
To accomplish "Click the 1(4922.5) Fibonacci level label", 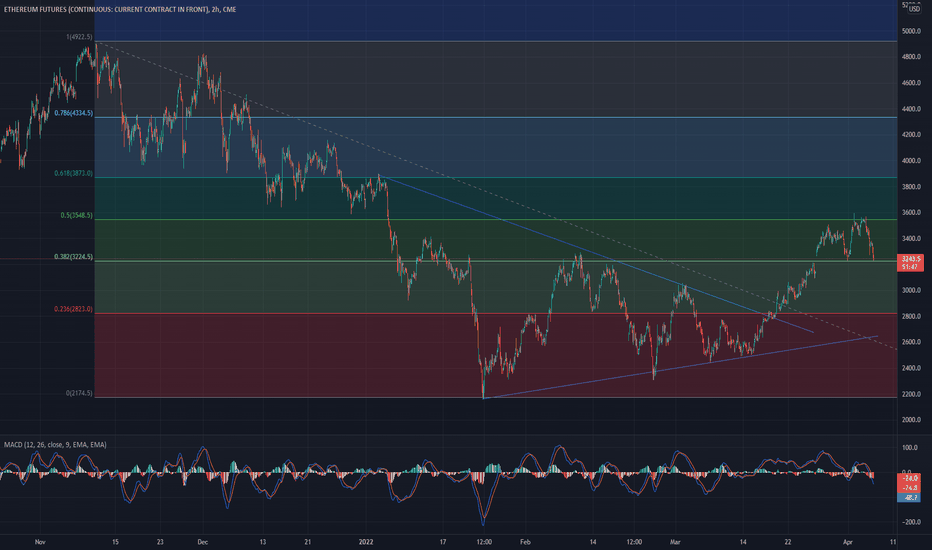I will (79, 37).
